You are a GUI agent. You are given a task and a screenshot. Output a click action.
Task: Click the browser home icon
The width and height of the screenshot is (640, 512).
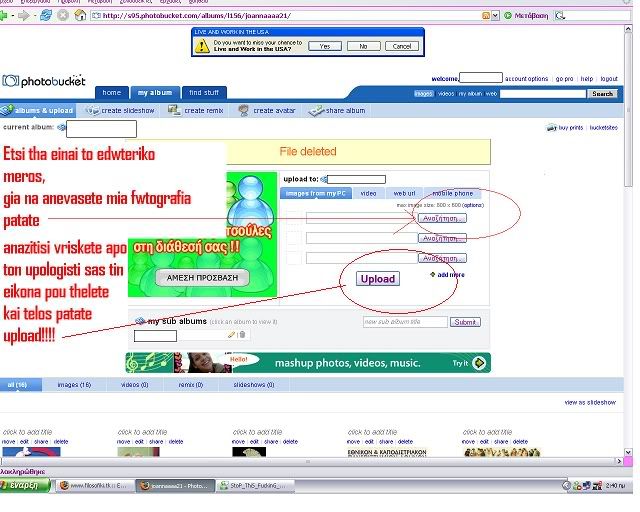(x=76, y=16)
